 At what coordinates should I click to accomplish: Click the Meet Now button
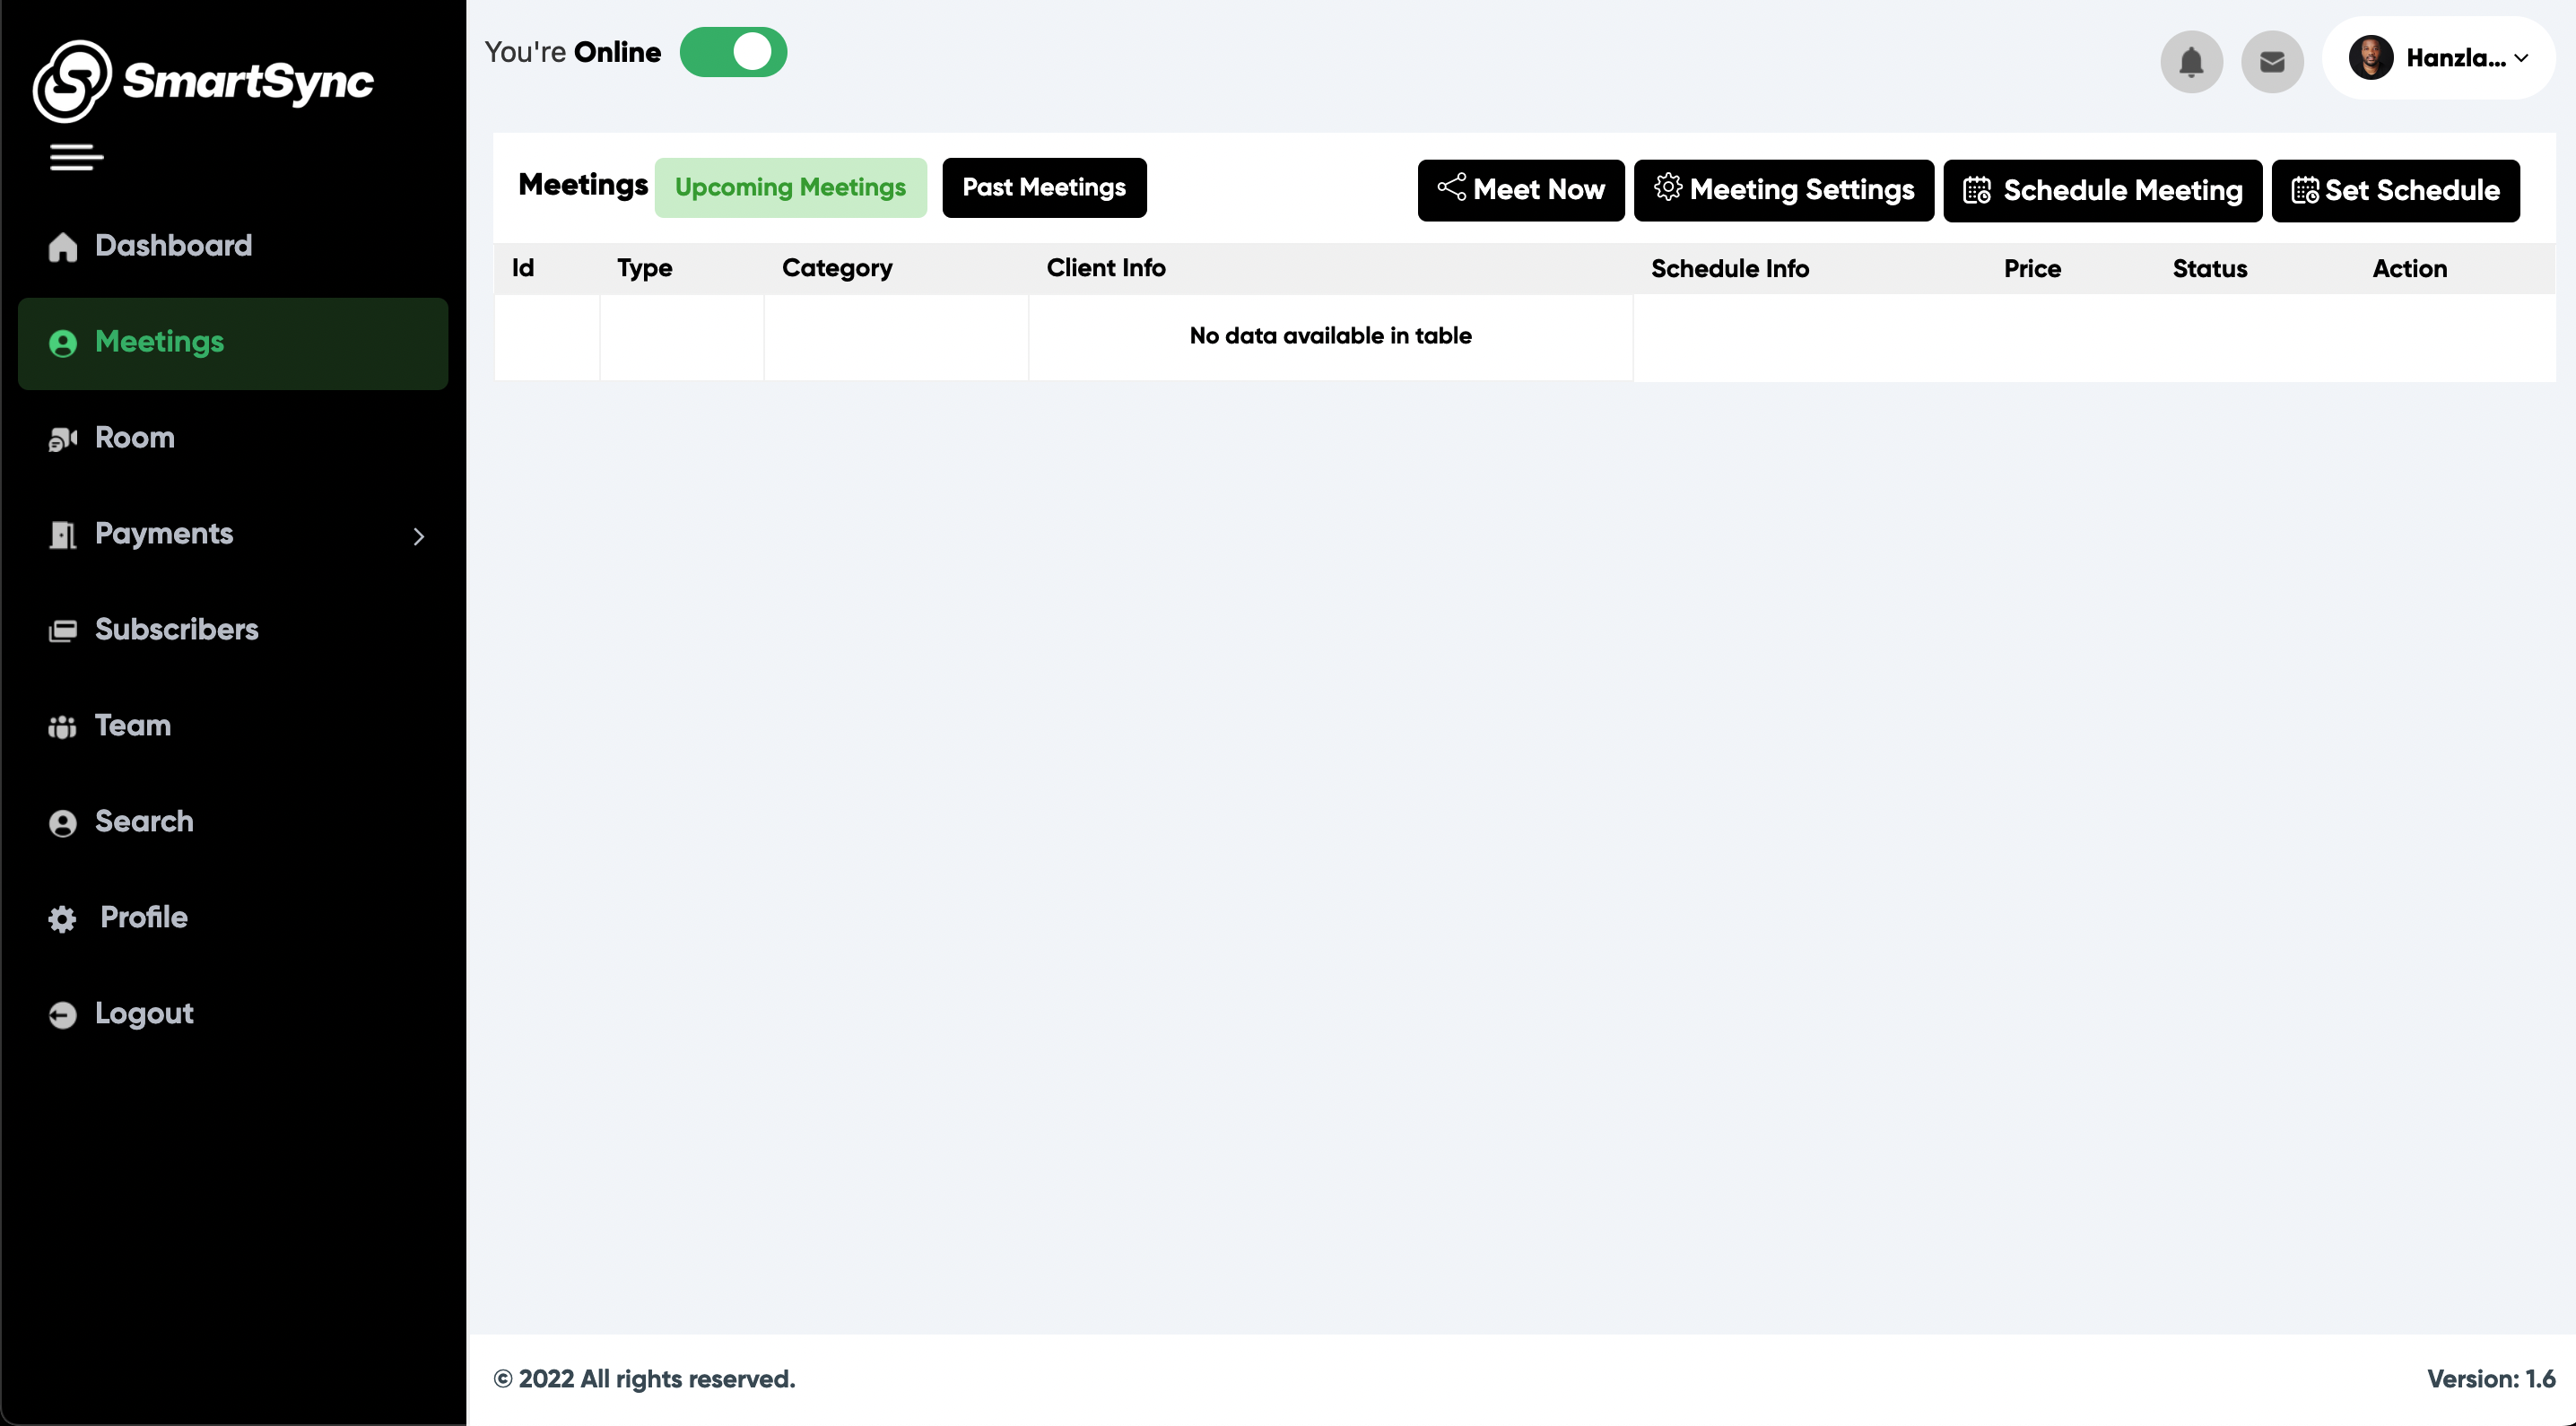coord(1520,190)
